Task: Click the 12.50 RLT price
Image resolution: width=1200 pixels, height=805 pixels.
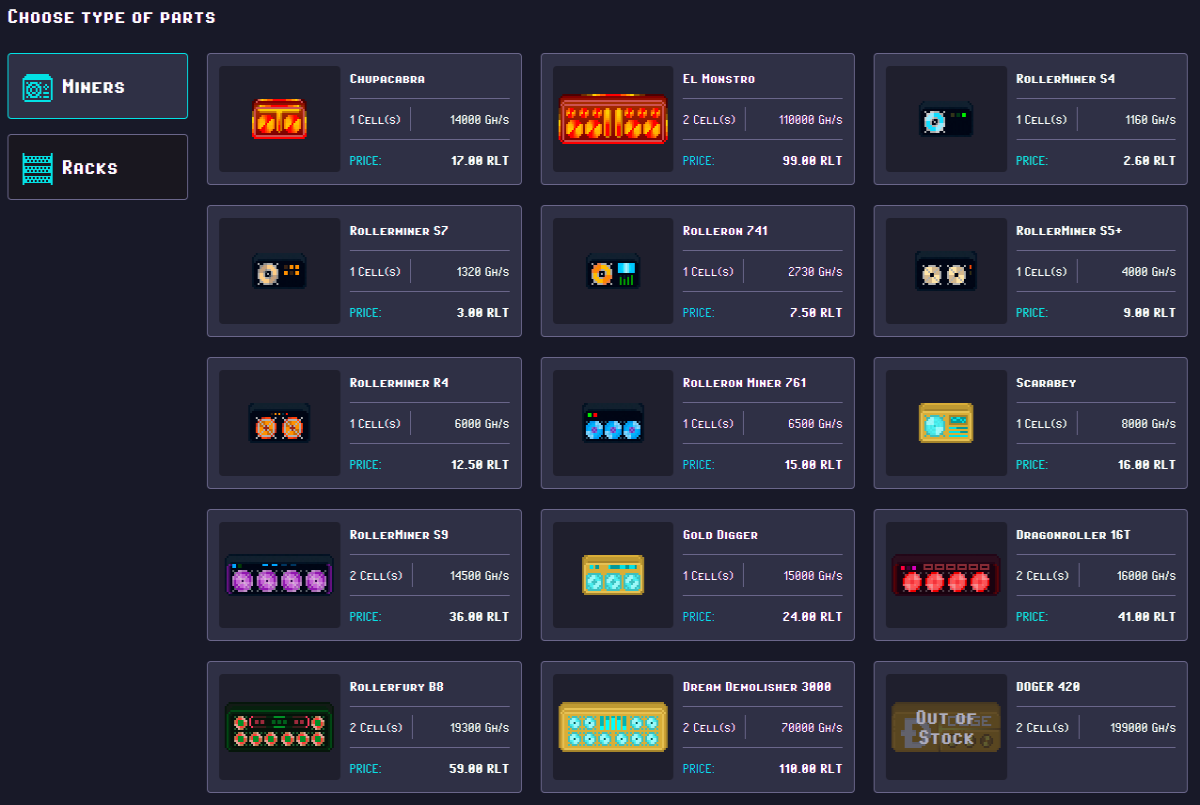Action: tap(480, 465)
